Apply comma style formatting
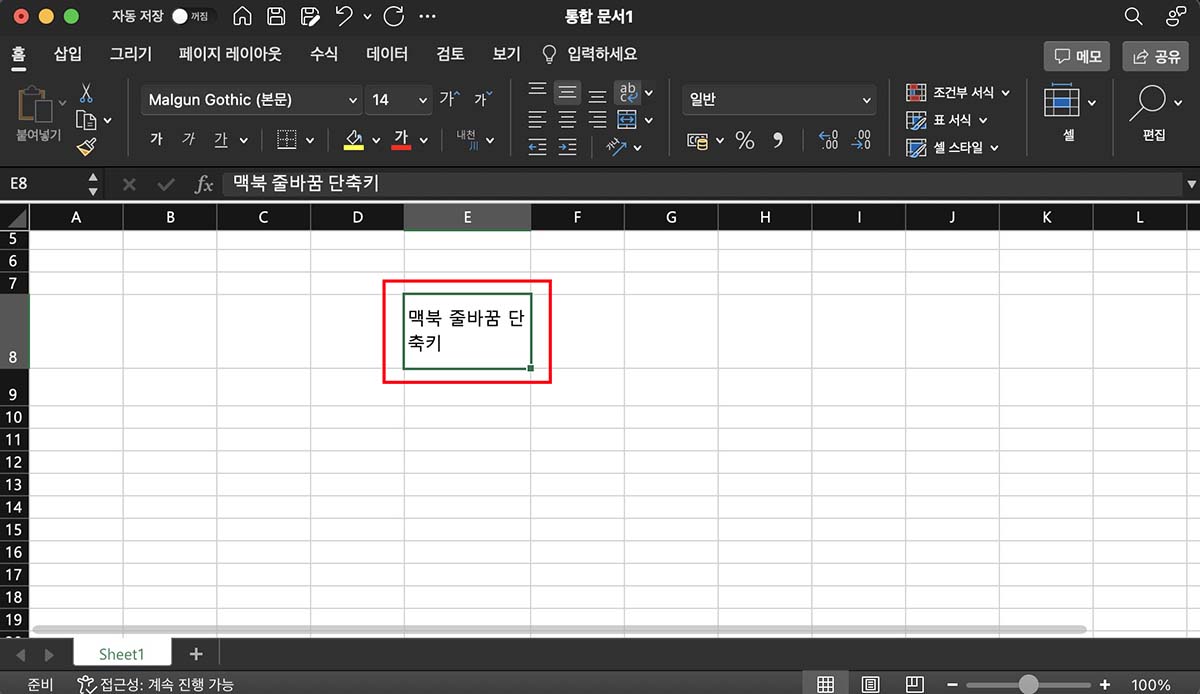This screenshot has height=694, width=1200. point(777,141)
